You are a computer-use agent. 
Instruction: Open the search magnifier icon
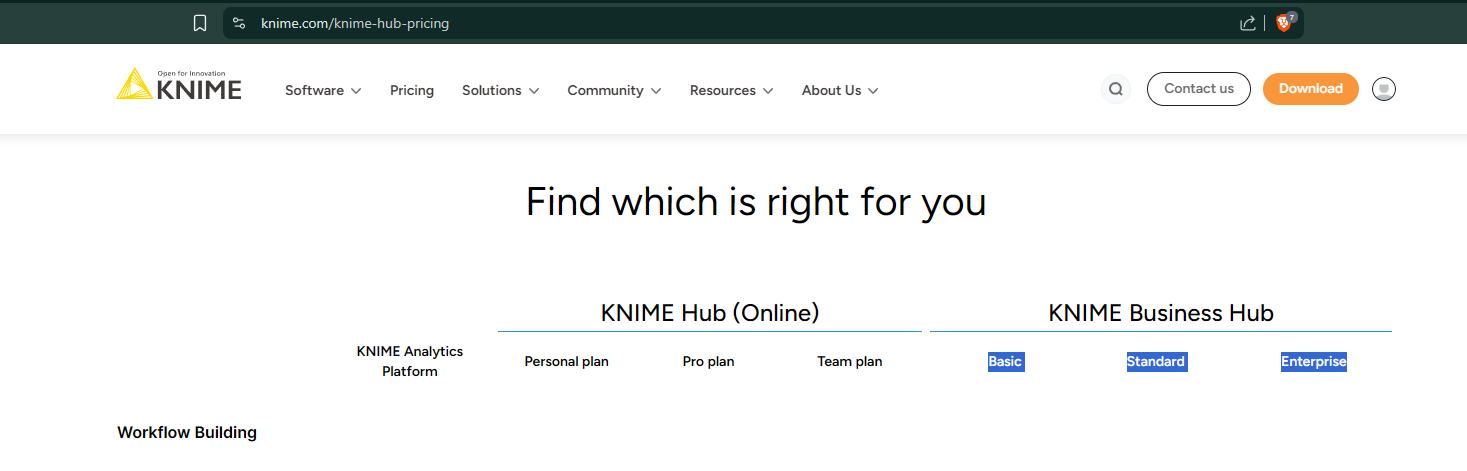(x=1116, y=89)
